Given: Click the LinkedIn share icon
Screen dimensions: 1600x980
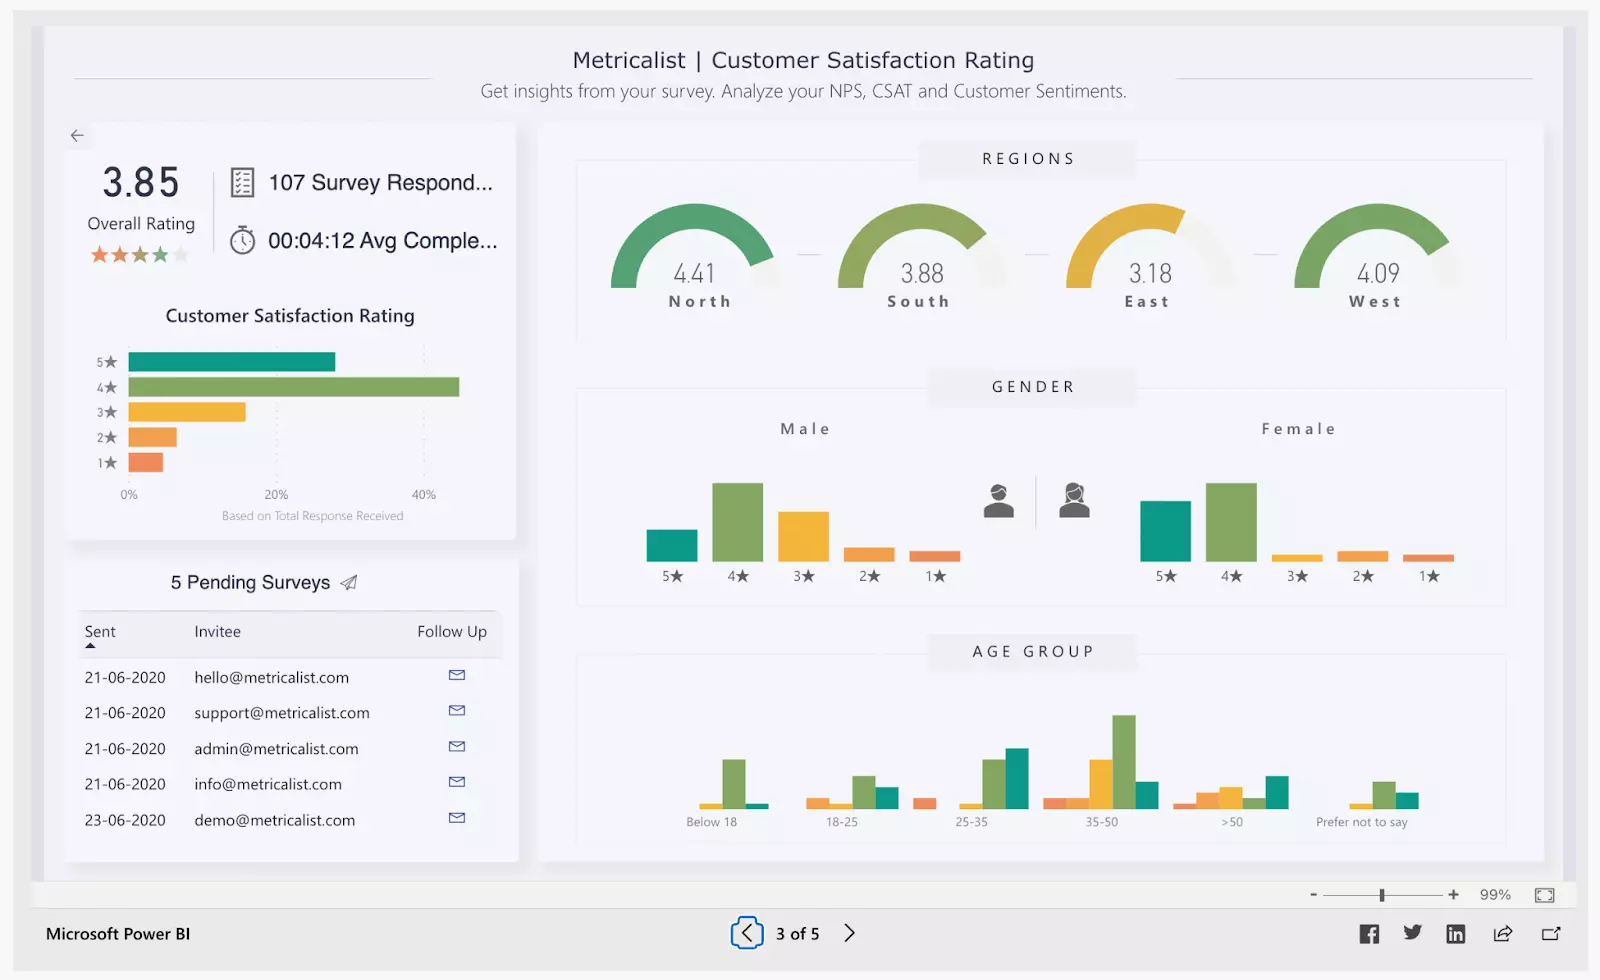Looking at the screenshot, I should tap(1456, 933).
